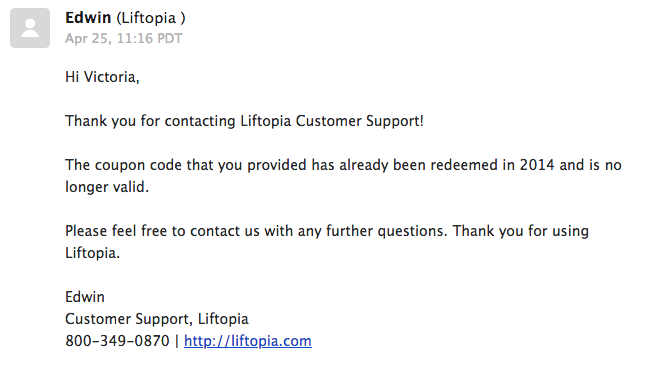This screenshot has width=648, height=391.
Task: Click the words Customer Support! in the body
Action: 360,121
